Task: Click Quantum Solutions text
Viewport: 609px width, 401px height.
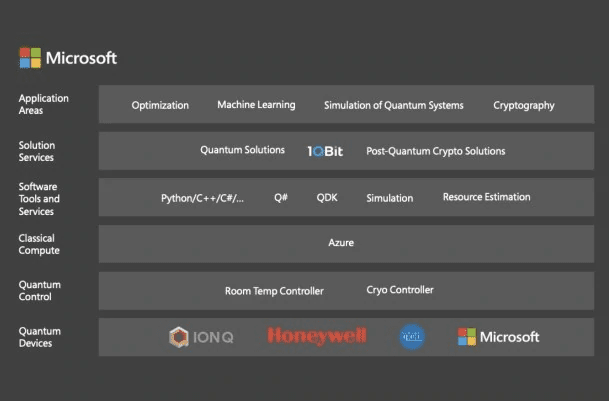Action: (x=242, y=150)
